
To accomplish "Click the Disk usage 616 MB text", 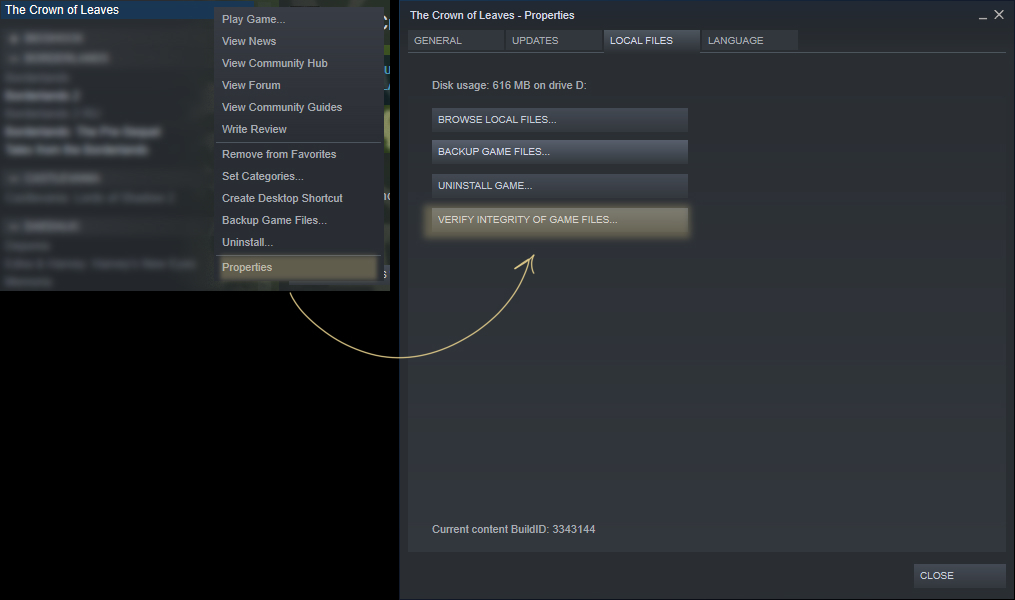I will (x=509, y=85).
